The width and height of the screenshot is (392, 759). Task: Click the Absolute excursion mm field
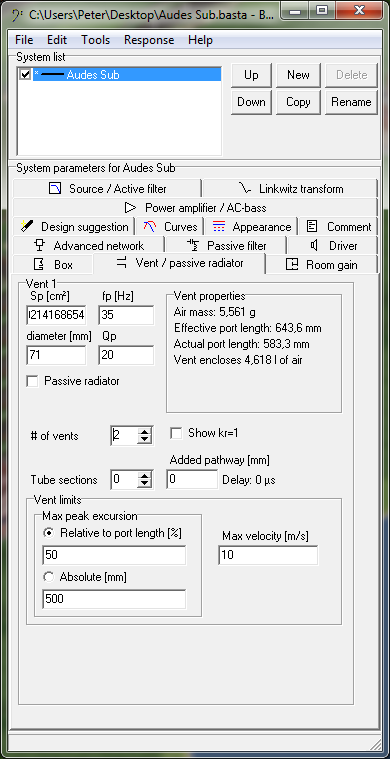pos(114,599)
